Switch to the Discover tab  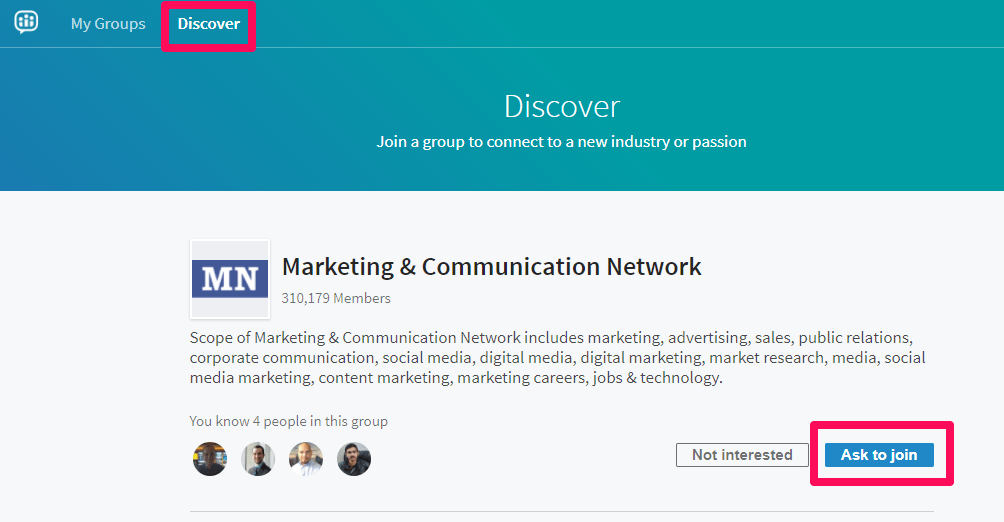[x=209, y=24]
